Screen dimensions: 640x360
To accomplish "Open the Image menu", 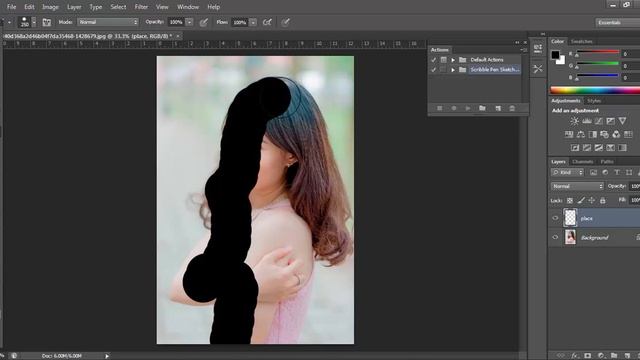I will (x=51, y=7).
